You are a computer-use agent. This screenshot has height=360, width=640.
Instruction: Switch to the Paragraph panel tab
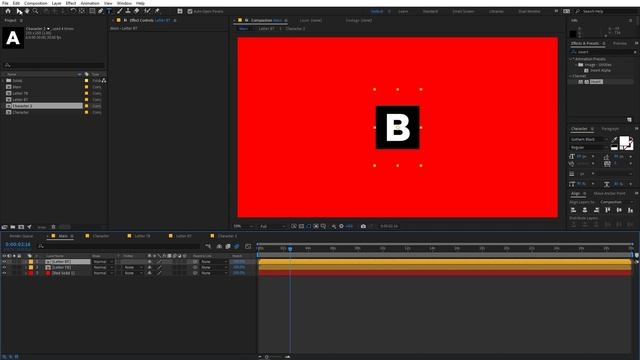(x=610, y=129)
